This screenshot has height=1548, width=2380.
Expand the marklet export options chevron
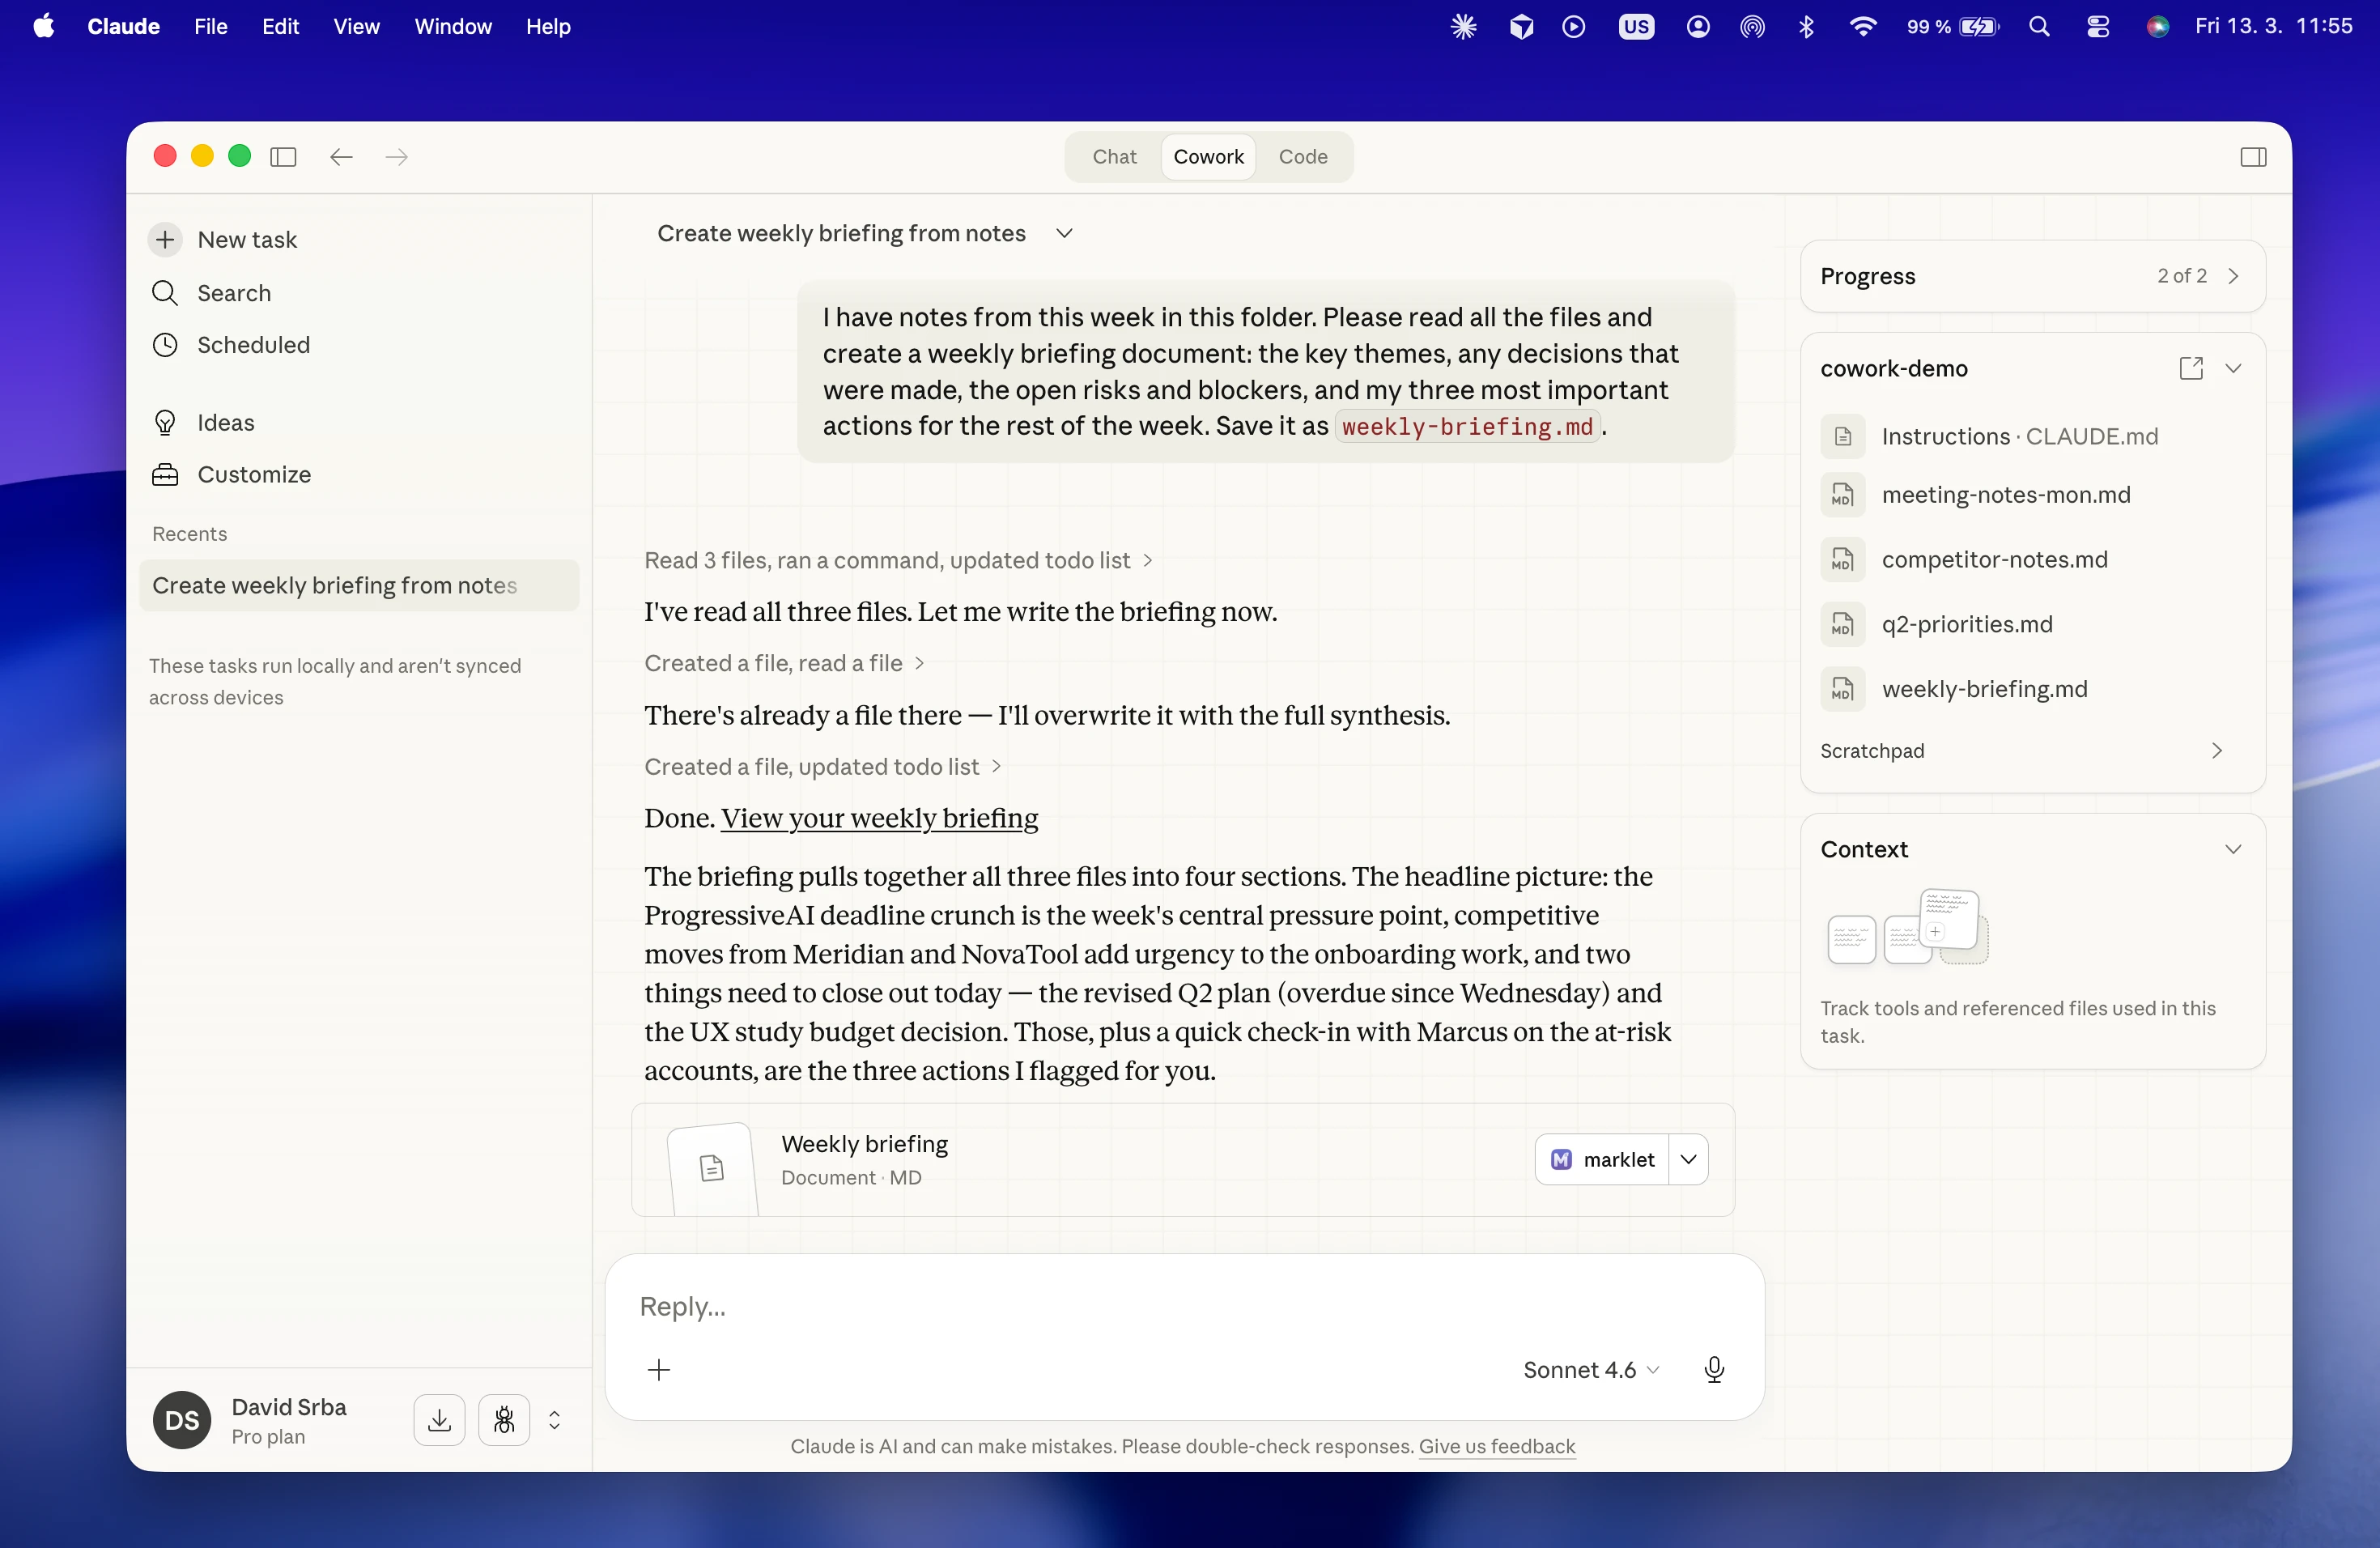coord(1689,1159)
